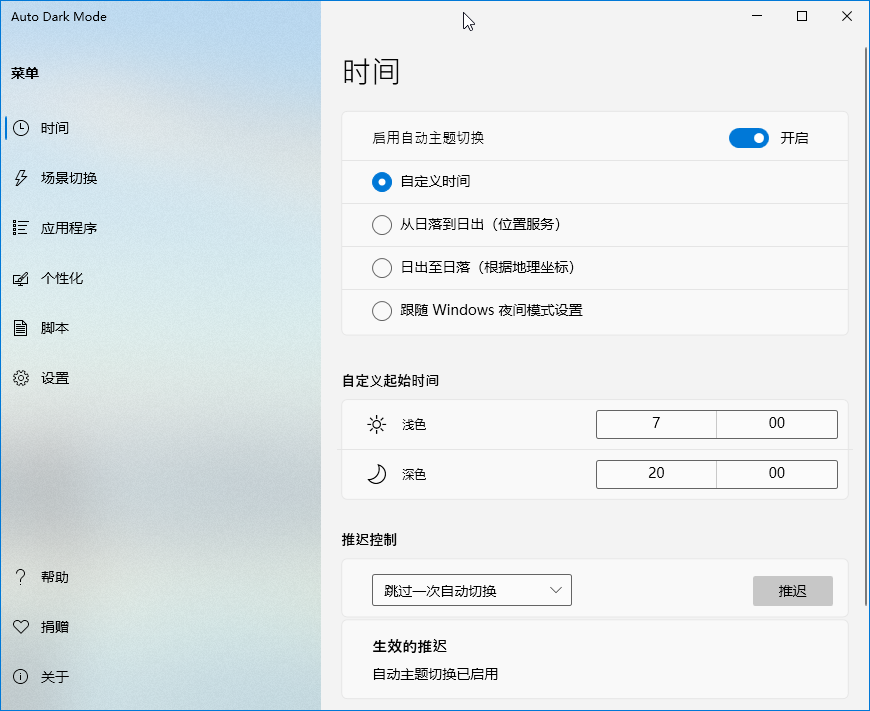Maximize the Auto Dark Mode window

[x=802, y=16]
